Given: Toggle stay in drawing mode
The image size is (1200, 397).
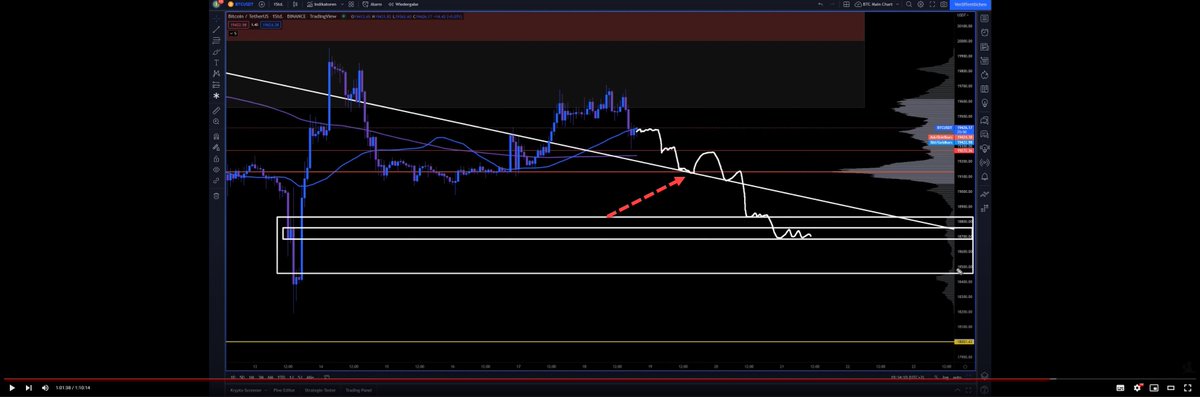Looking at the screenshot, I should click(216, 147).
